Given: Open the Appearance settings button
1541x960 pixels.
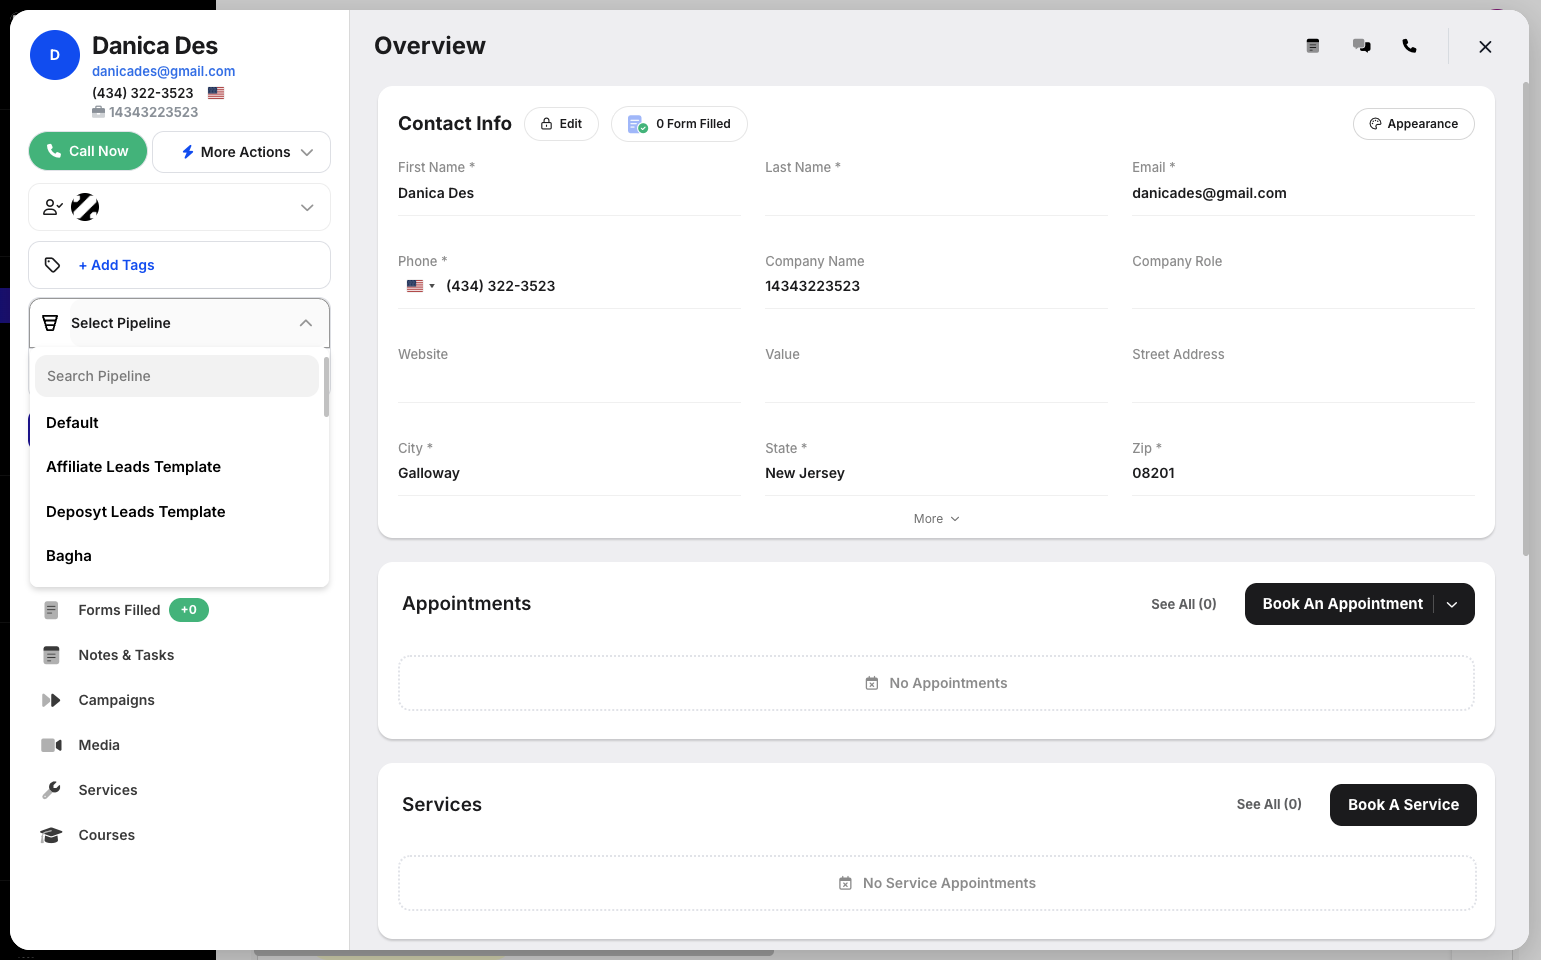Looking at the screenshot, I should click(1413, 124).
